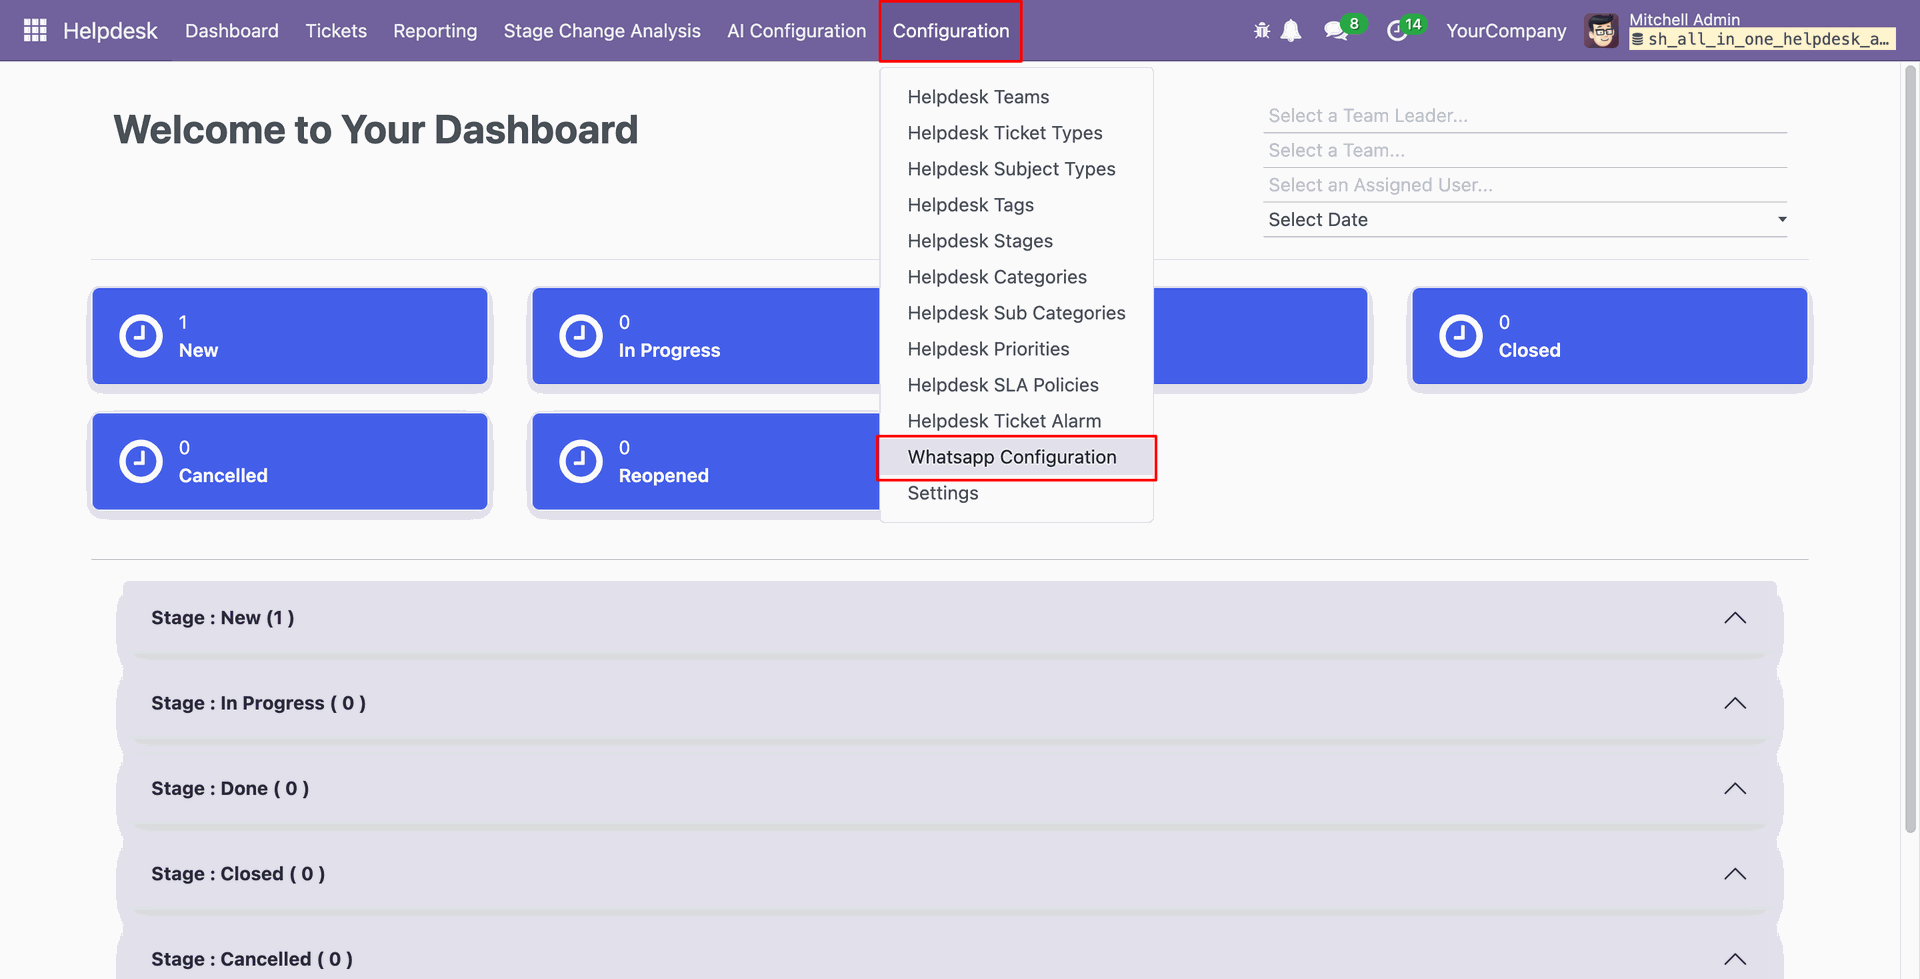Open the Tickets menu
Image resolution: width=1920 pixels, height=979 pixels.
point(336,31)
